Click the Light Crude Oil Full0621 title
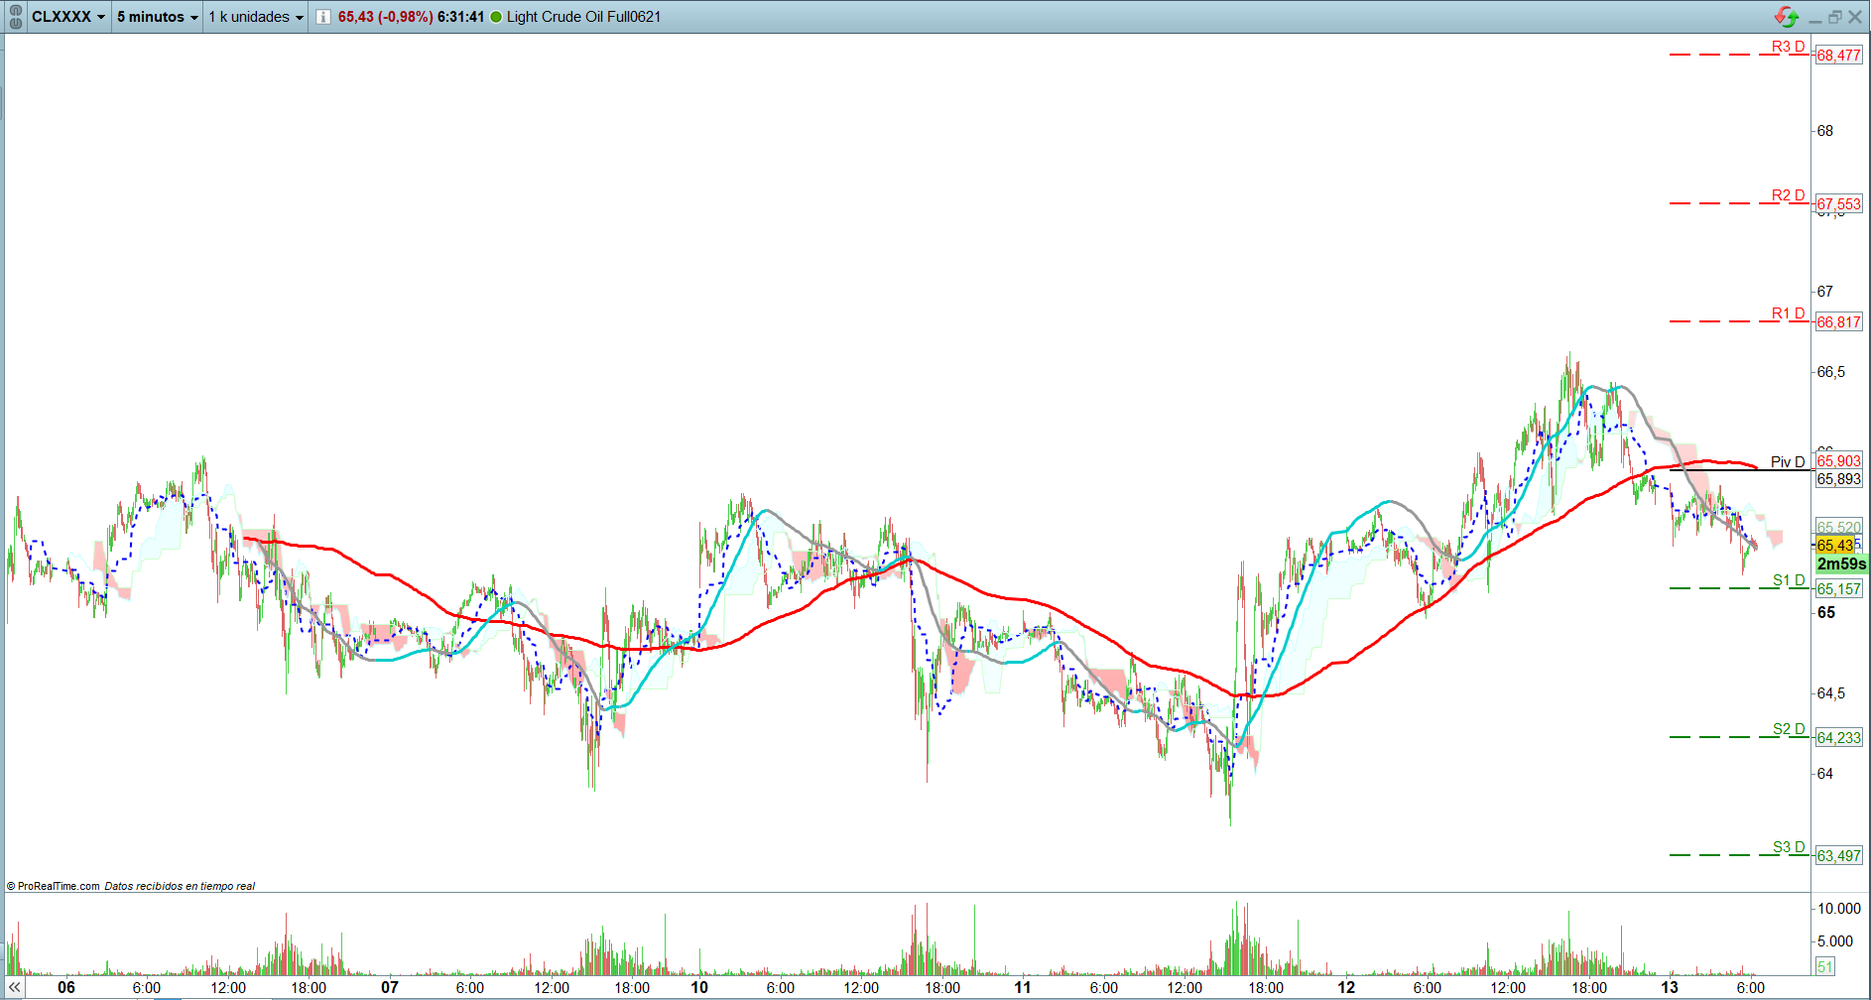Image resolution: width=1871 pixels, height=1000 pixels. [x=584, y=17]
